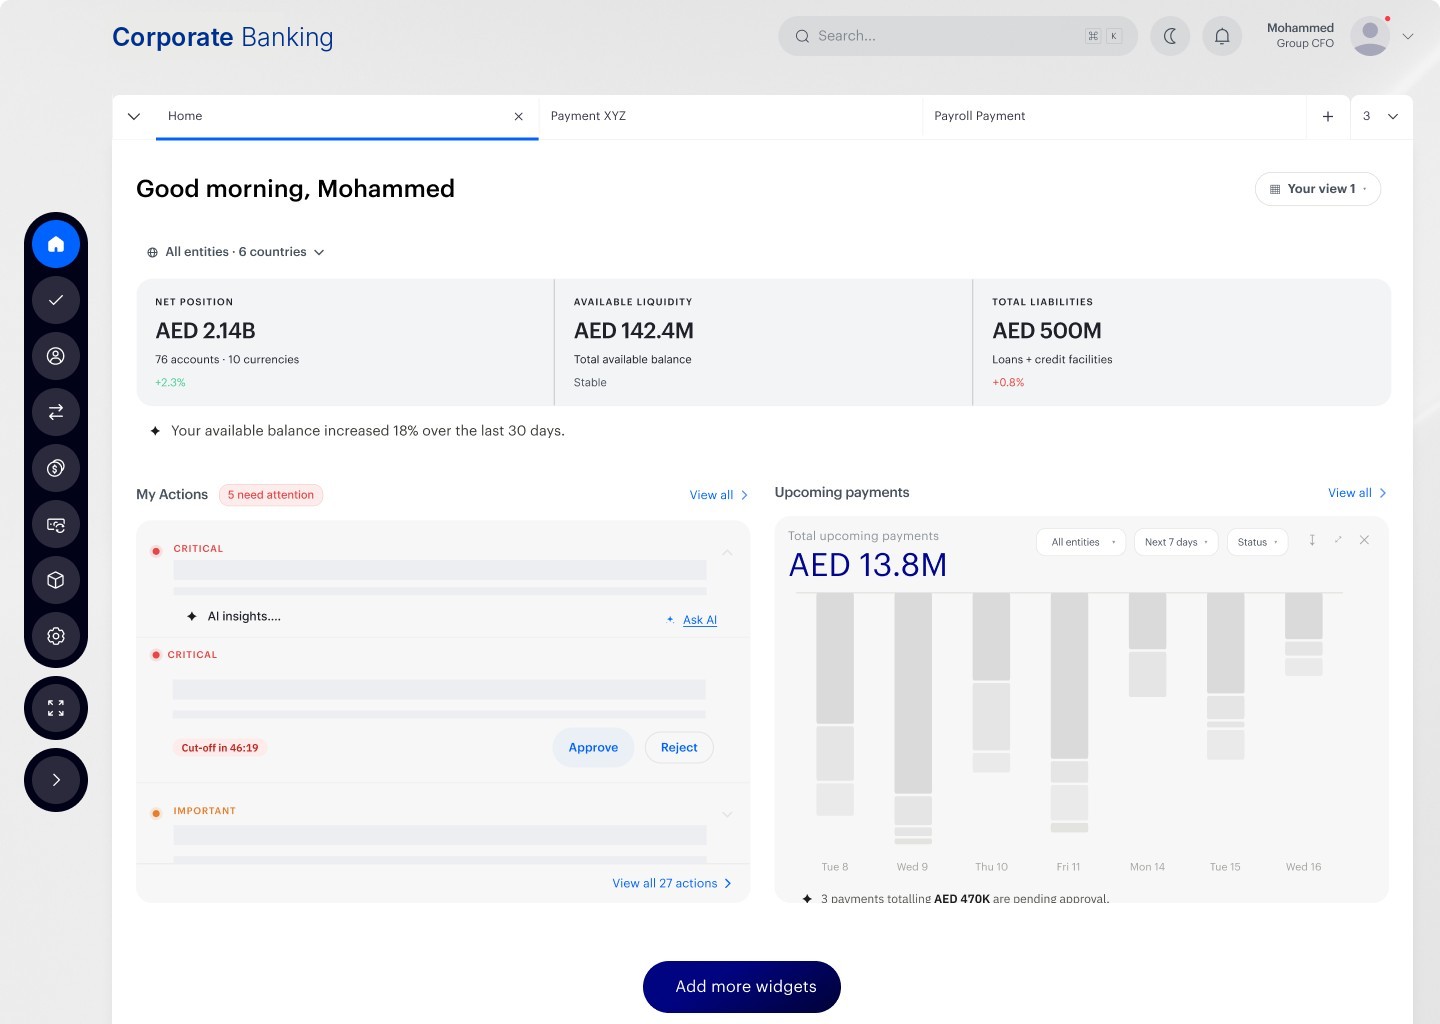Click View all in My Actions

click(x=719, y=495)
